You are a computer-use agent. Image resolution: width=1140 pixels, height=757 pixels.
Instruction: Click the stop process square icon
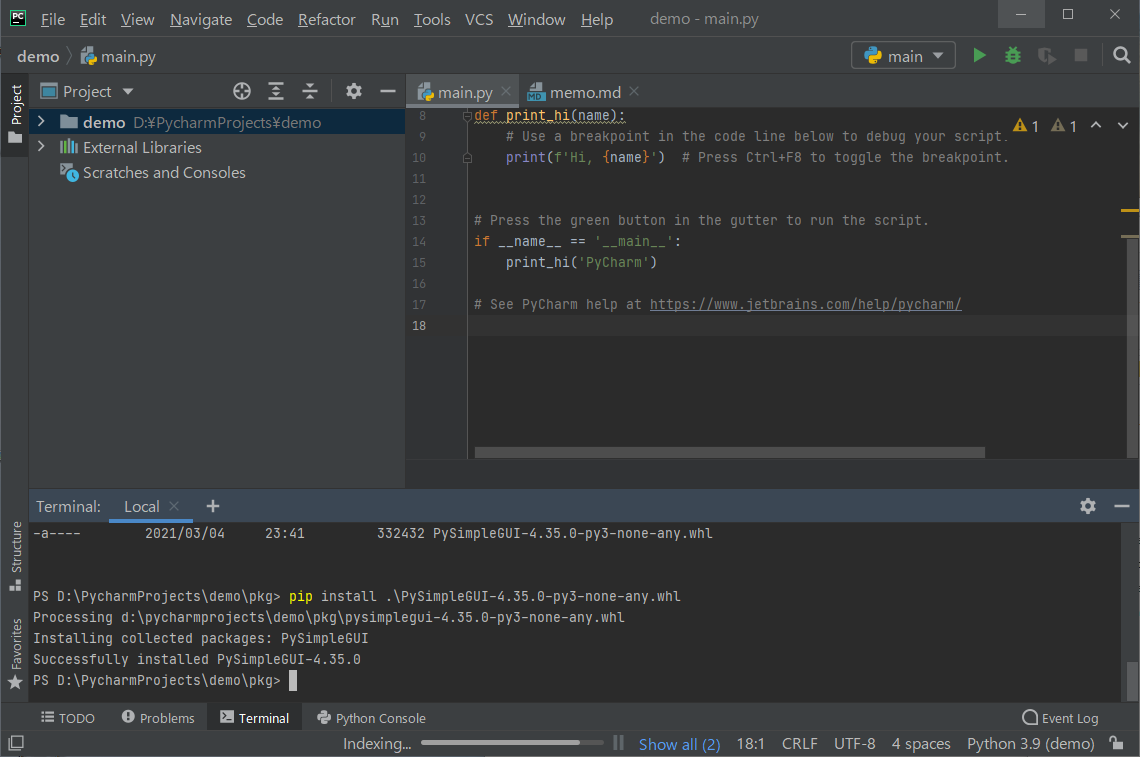[1081, 55]
